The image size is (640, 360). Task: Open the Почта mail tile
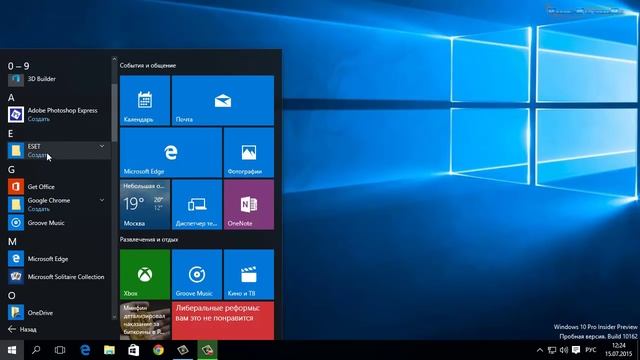(223, 100)
